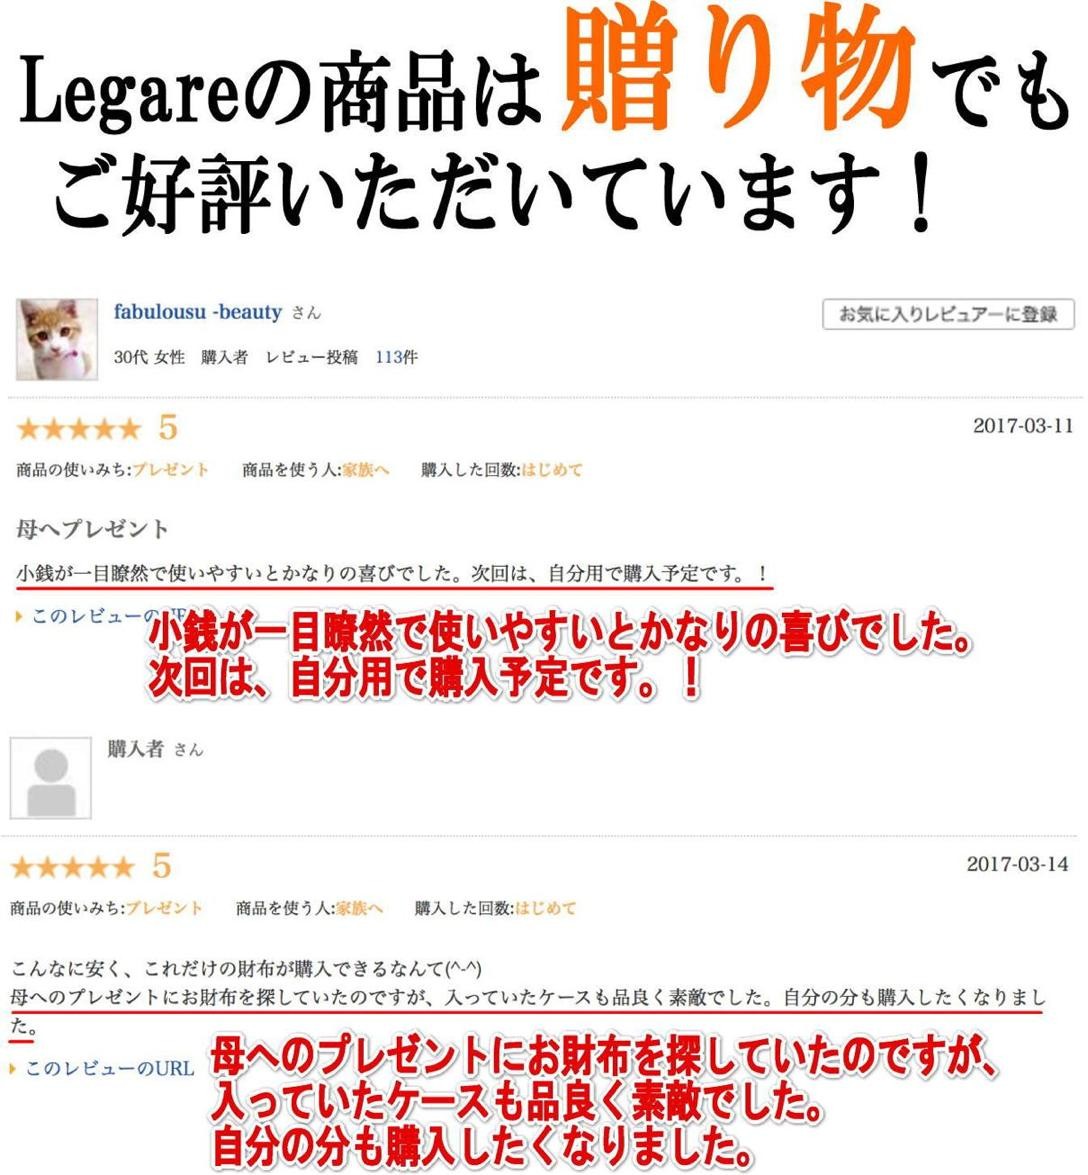Select 家族へ tag in first review
This screenshot has width=1088, height=1175.
pos(366,470)
